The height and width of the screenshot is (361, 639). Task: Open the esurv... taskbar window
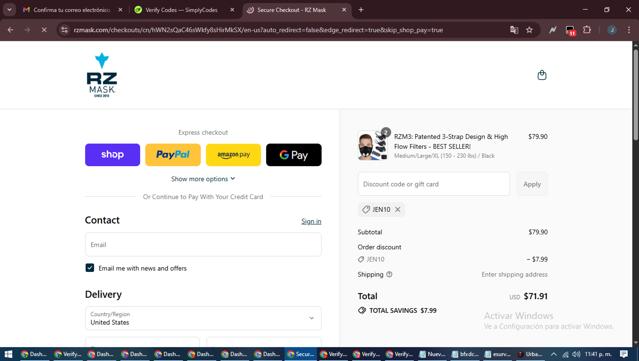pos(497,354)
